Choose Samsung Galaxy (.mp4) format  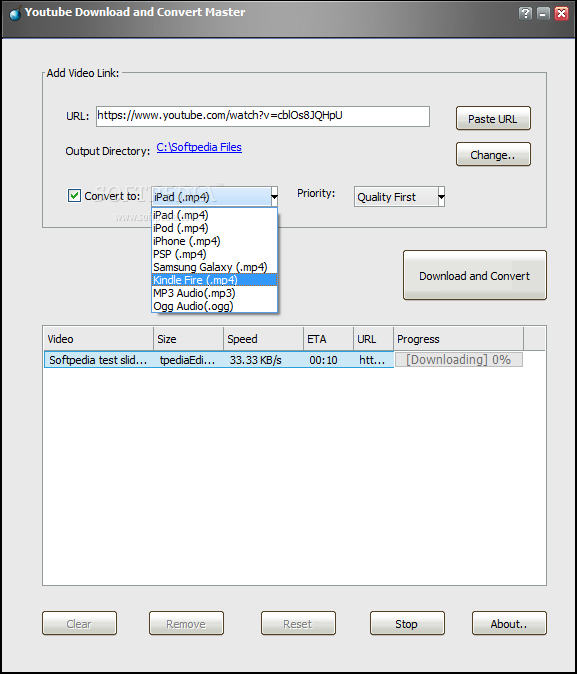[x=214, y=267]
